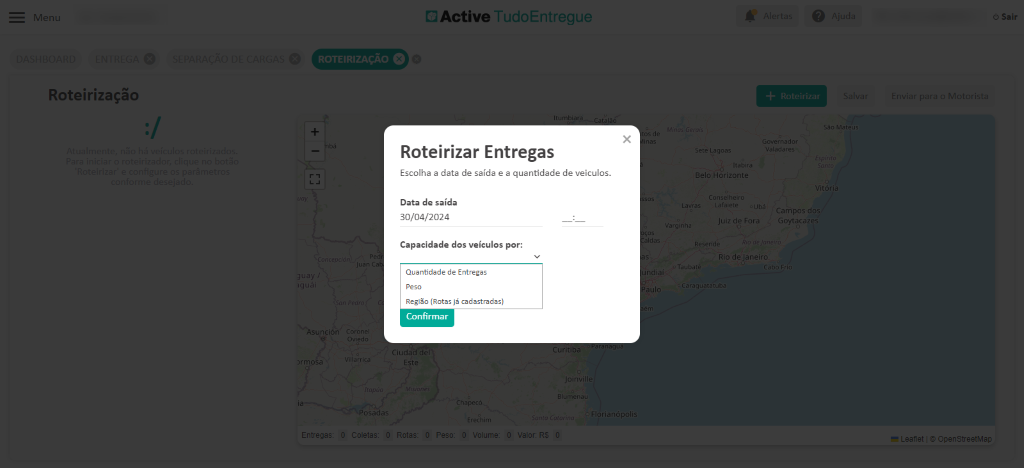Image resolution: width=1024 pixels, height=468 pixels.
Task: Switch to the SEPARAÇÃO DE CARGAS tab
Action: pos(228,59)
